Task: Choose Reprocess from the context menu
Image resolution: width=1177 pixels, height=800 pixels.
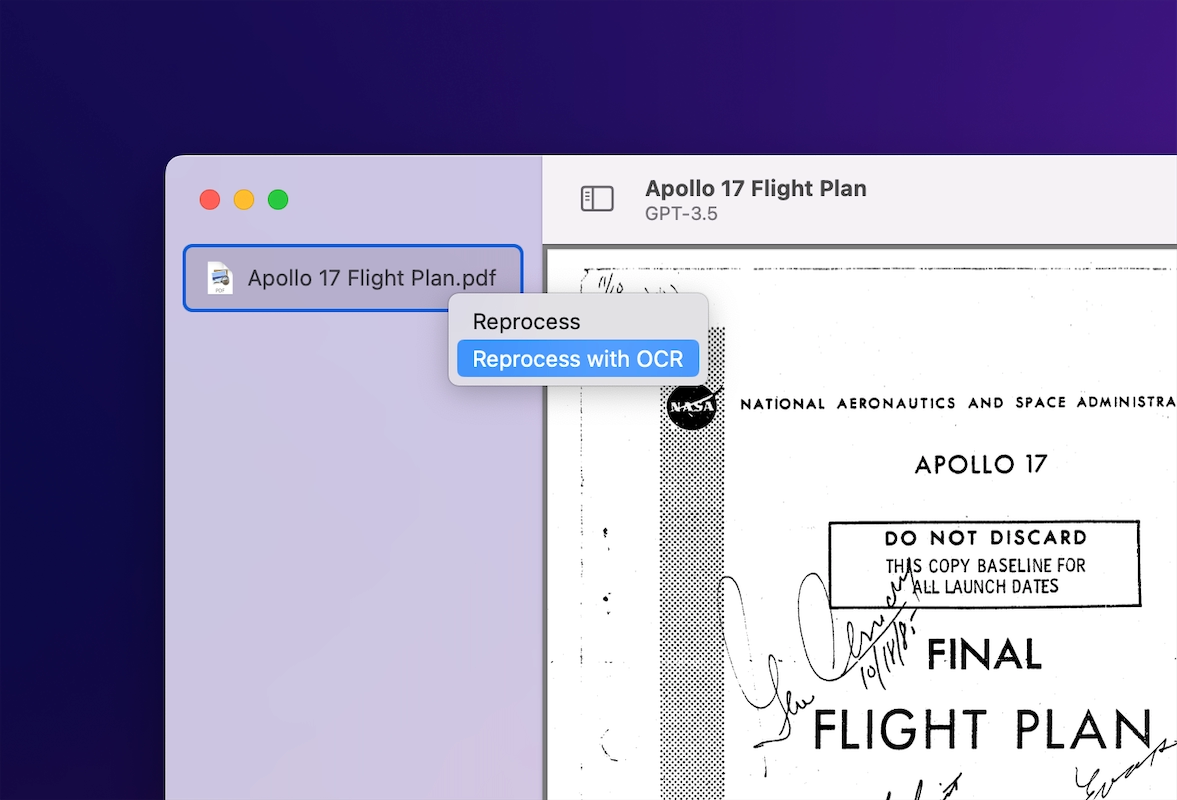Action: point(527,321)
